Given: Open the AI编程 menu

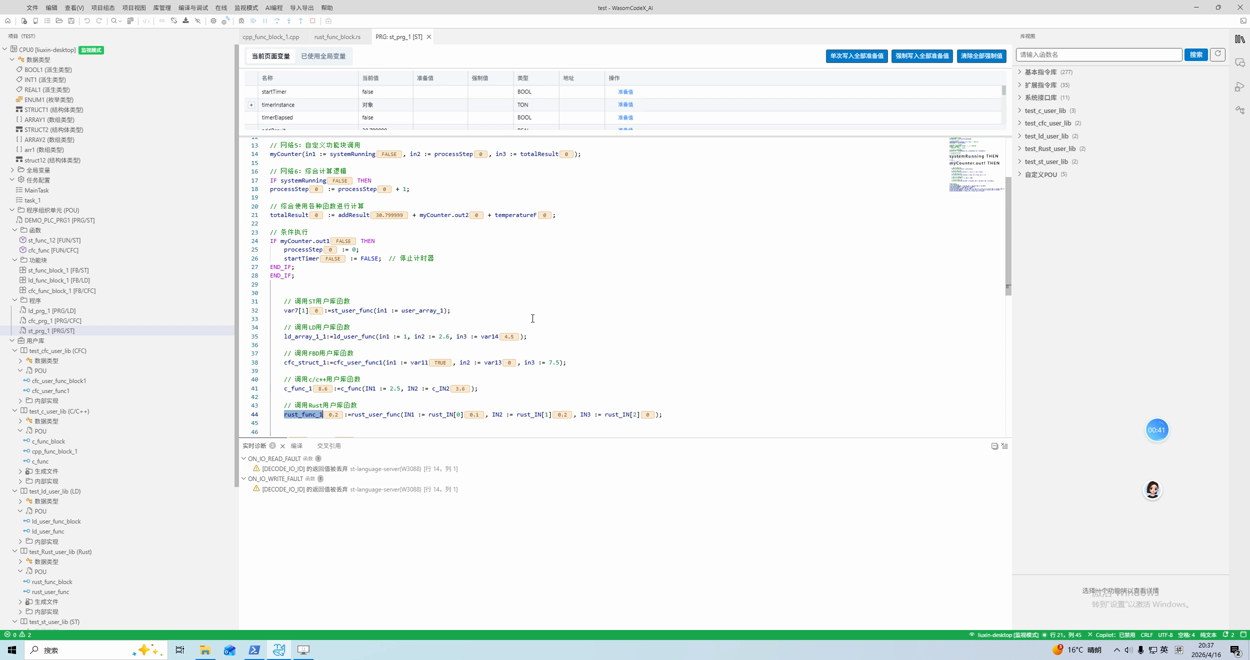Looking at the screenshot, I should 274,8.
